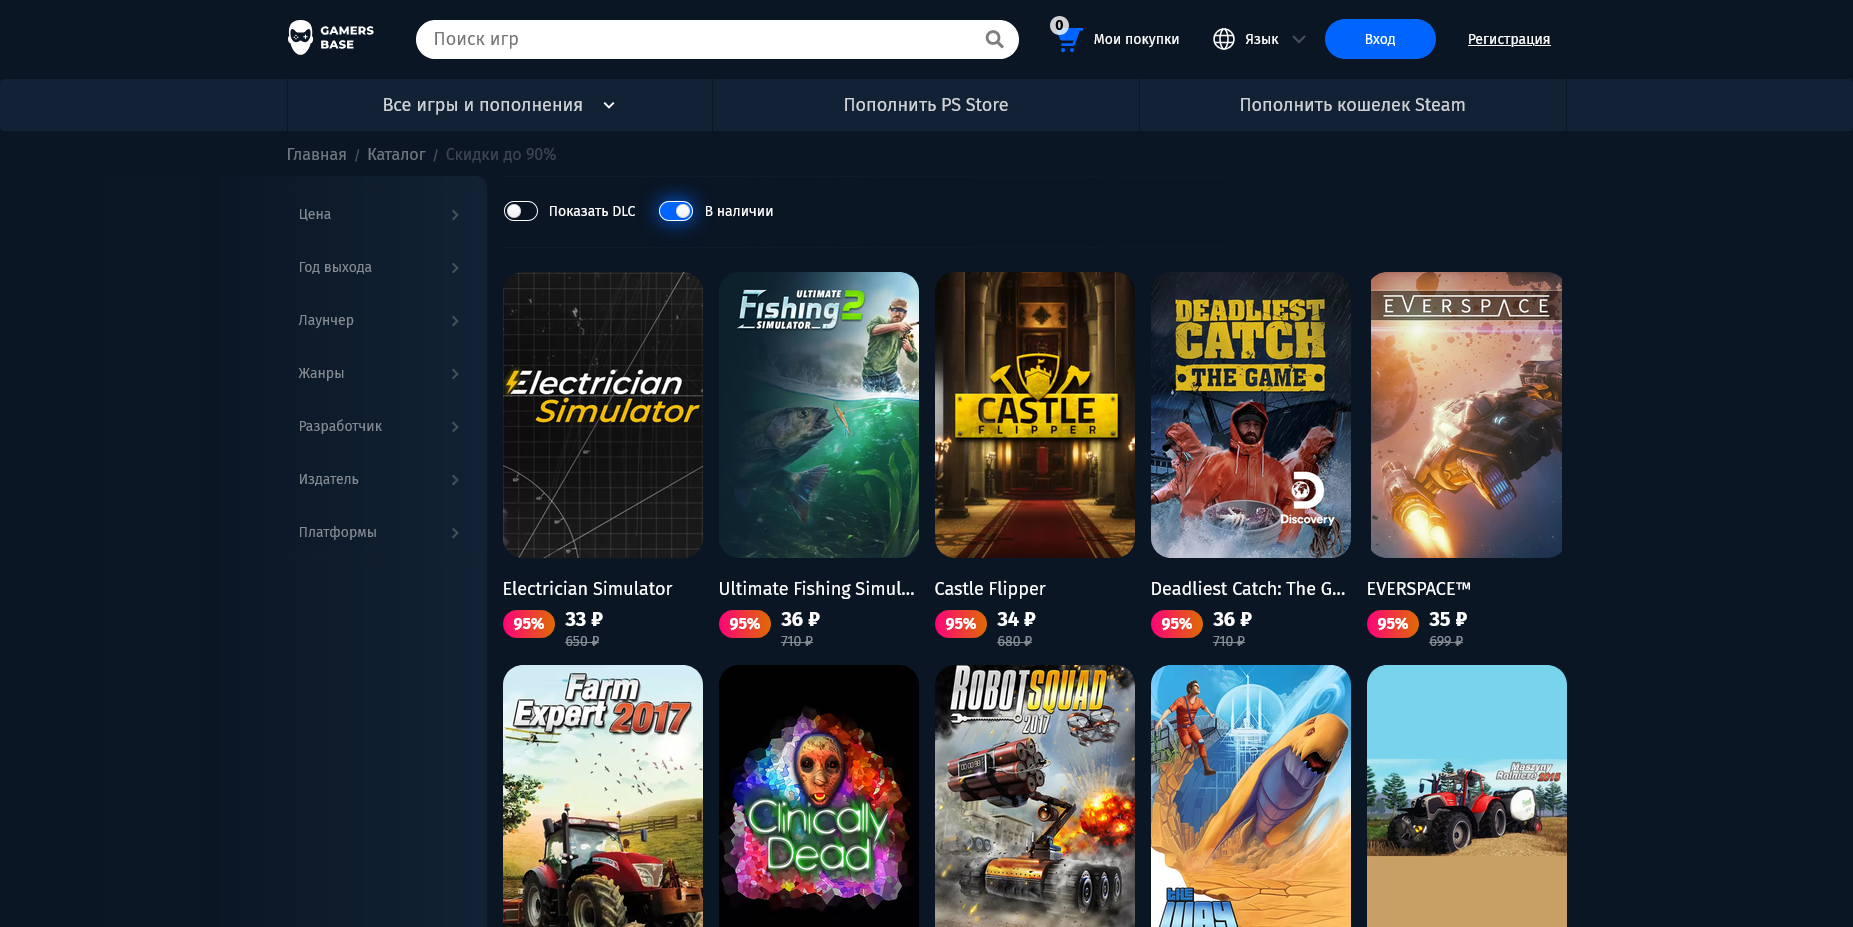The image size is (1853, 927).
Task: Go to Пополнить PS Store
Action: click(926, 105)
